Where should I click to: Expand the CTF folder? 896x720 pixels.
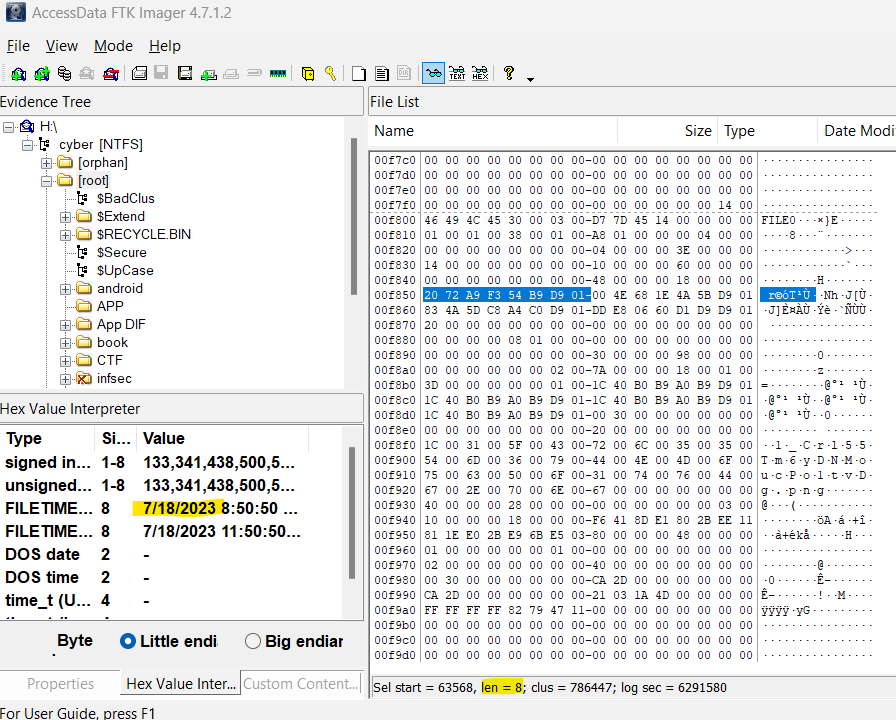point(65,361)
